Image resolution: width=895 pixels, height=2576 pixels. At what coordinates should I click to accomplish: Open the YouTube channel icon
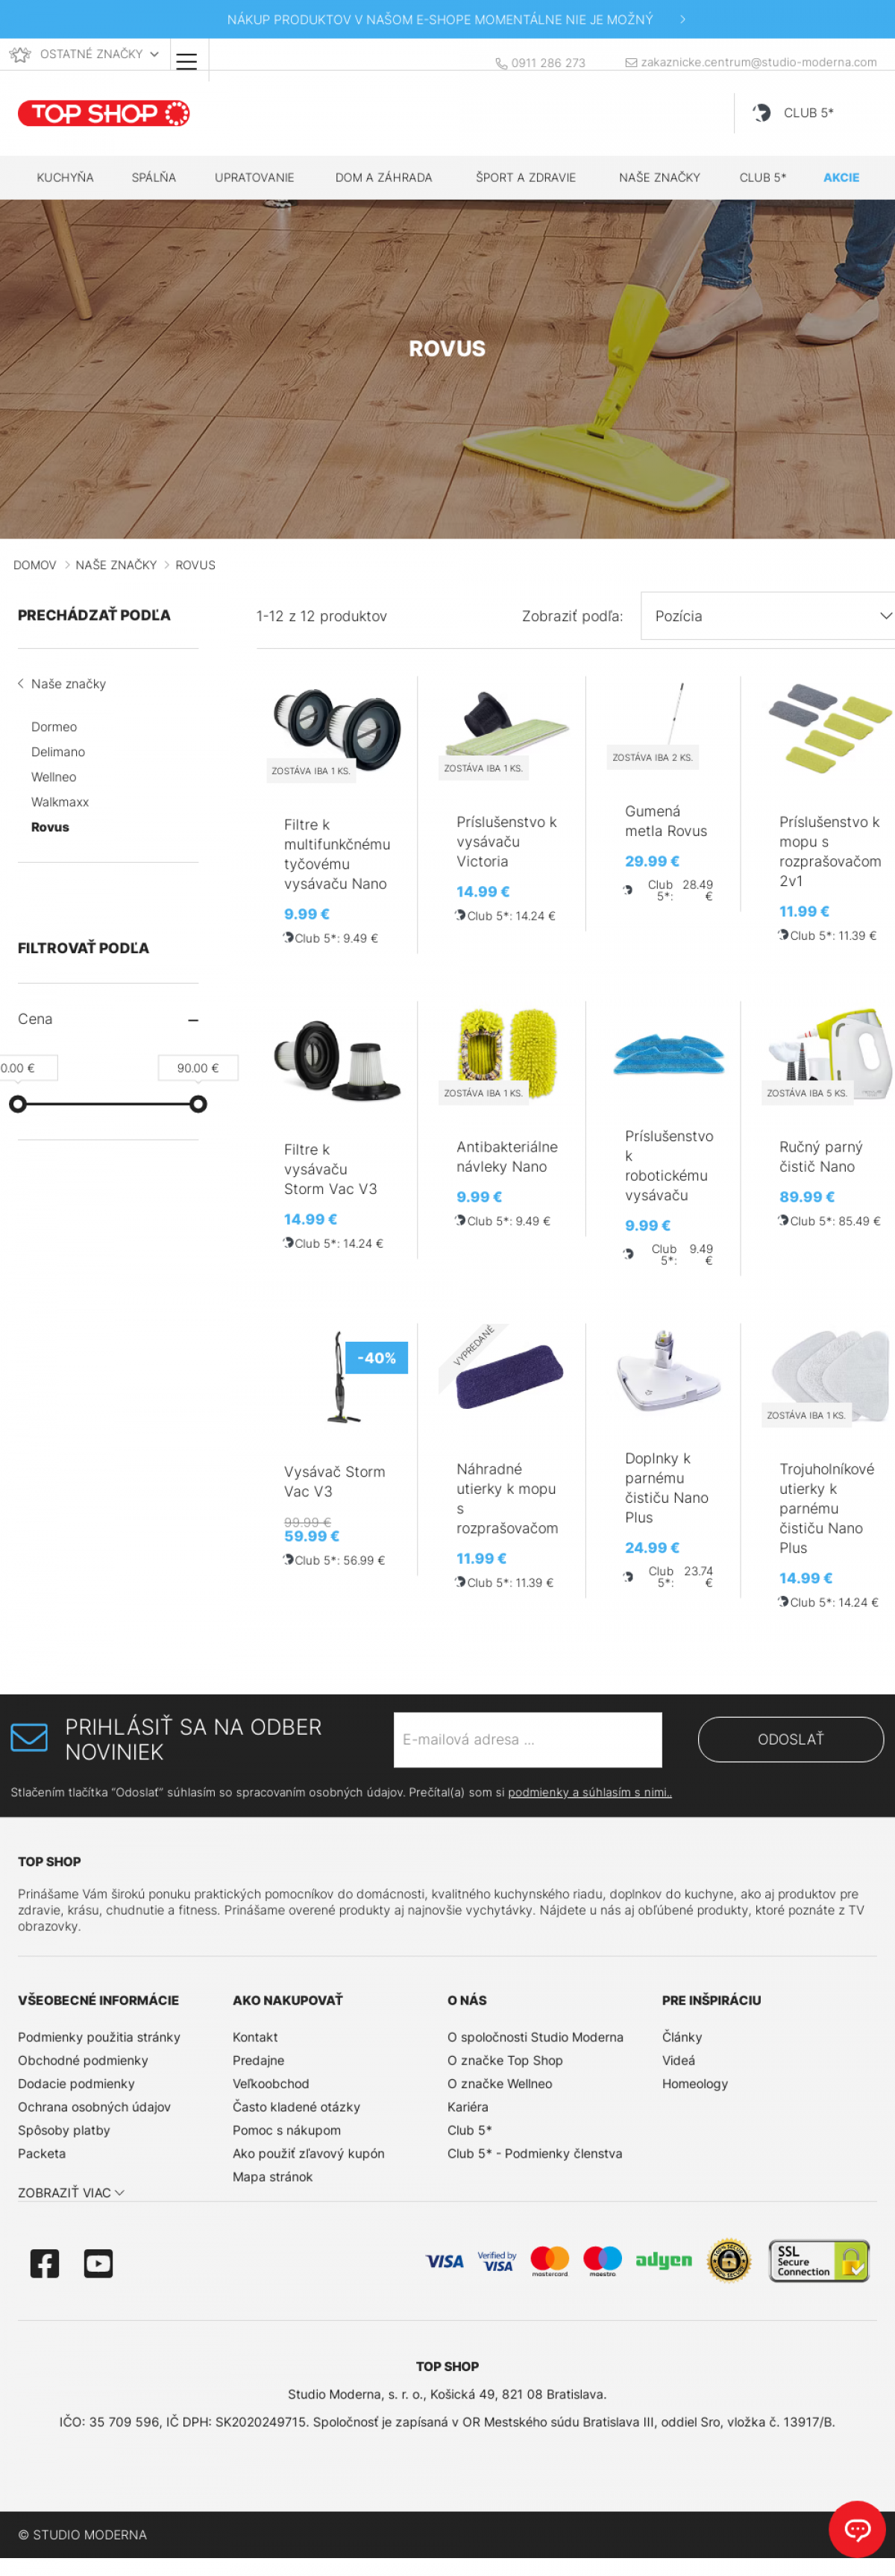(x=98, y=2262)
